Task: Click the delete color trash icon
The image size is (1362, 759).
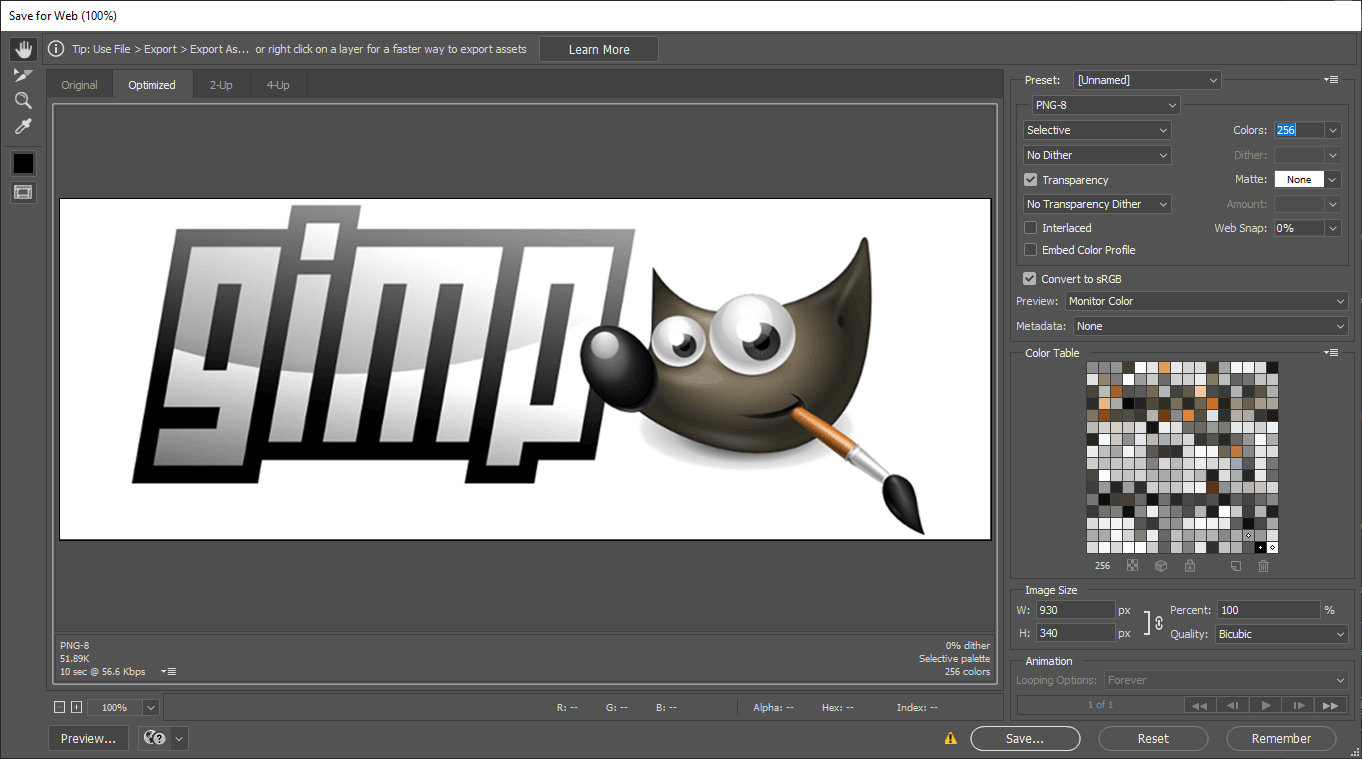Action: (1263, 566)
